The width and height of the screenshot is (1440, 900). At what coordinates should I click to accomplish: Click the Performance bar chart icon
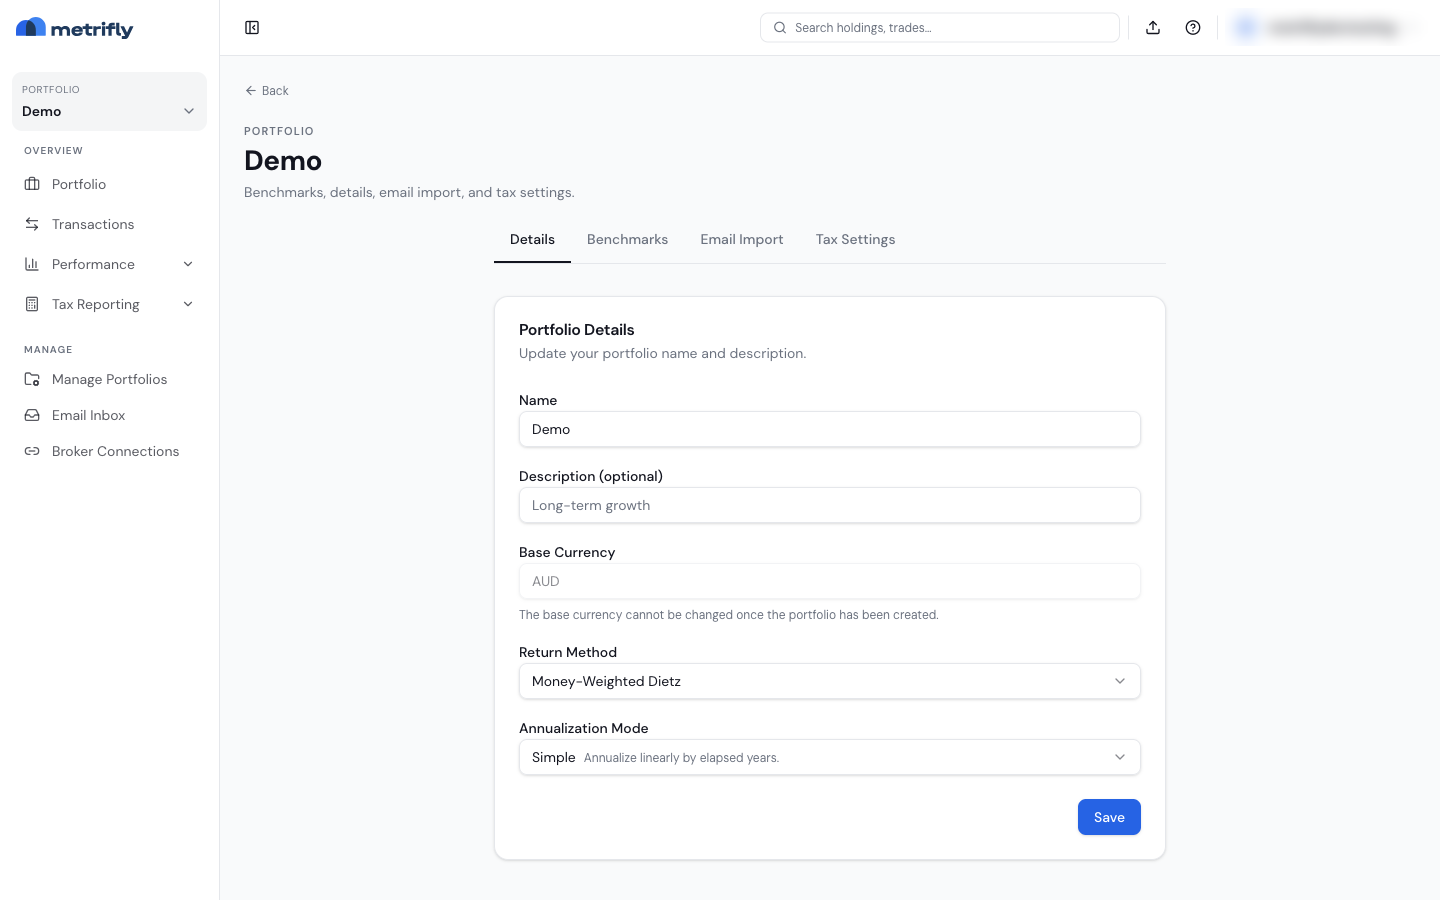point(32,264)
